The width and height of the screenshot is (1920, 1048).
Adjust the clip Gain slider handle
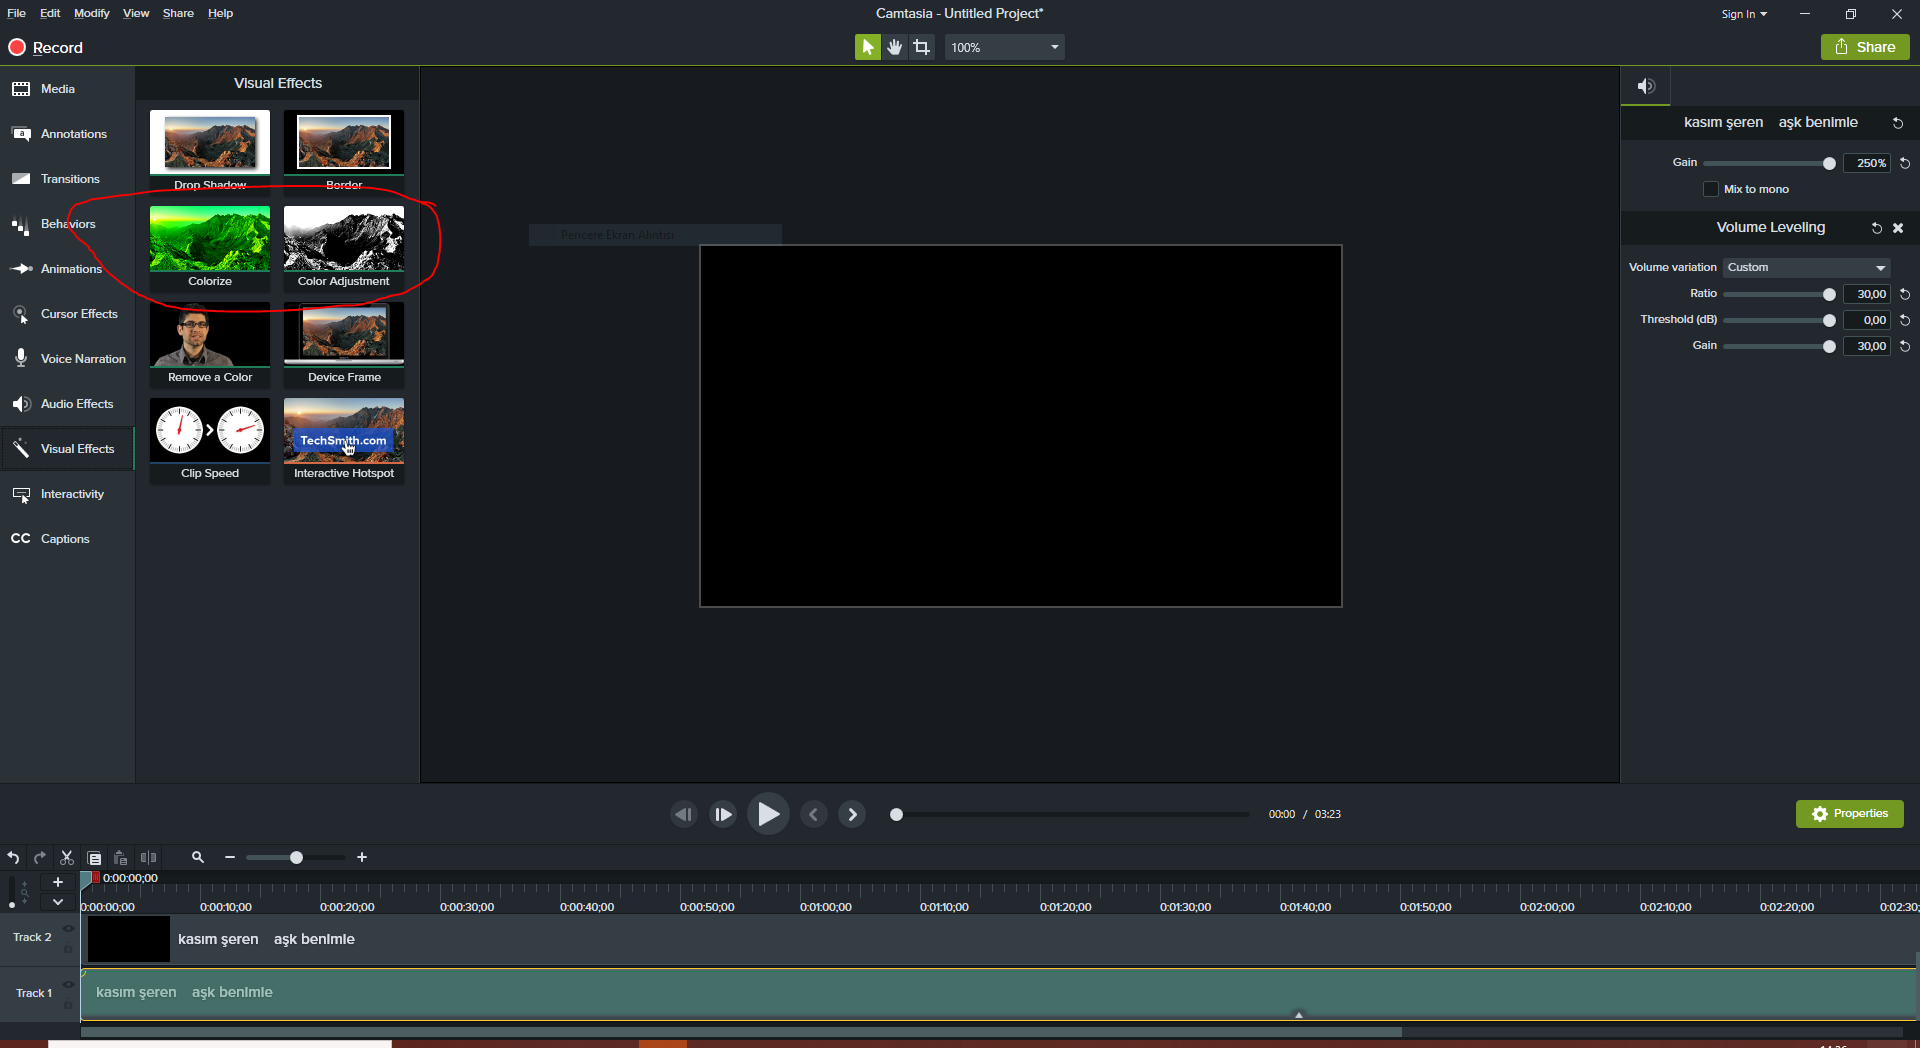pos(1829,163)
